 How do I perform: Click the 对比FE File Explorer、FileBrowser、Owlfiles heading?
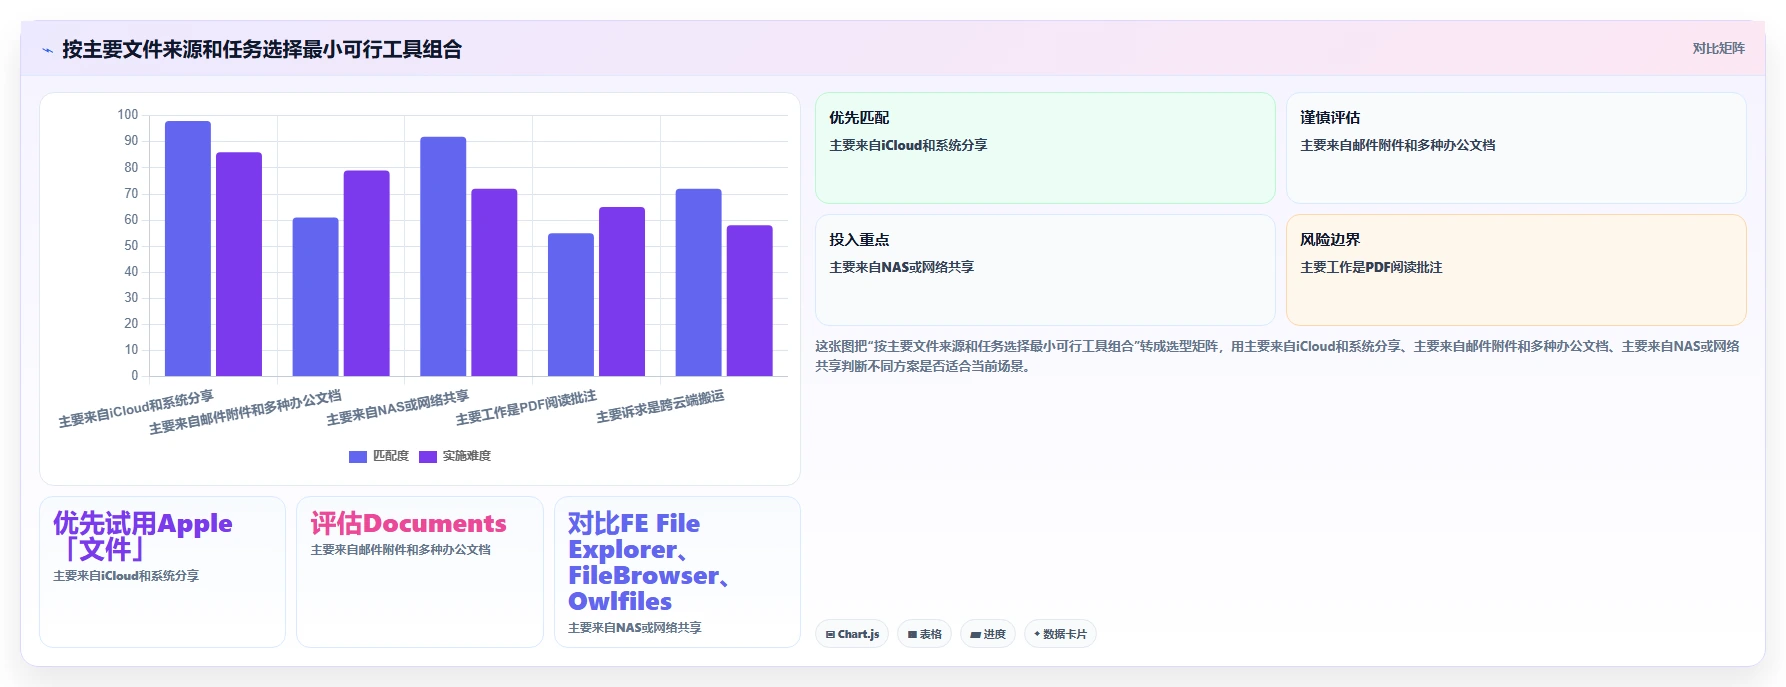coord(648,562)
